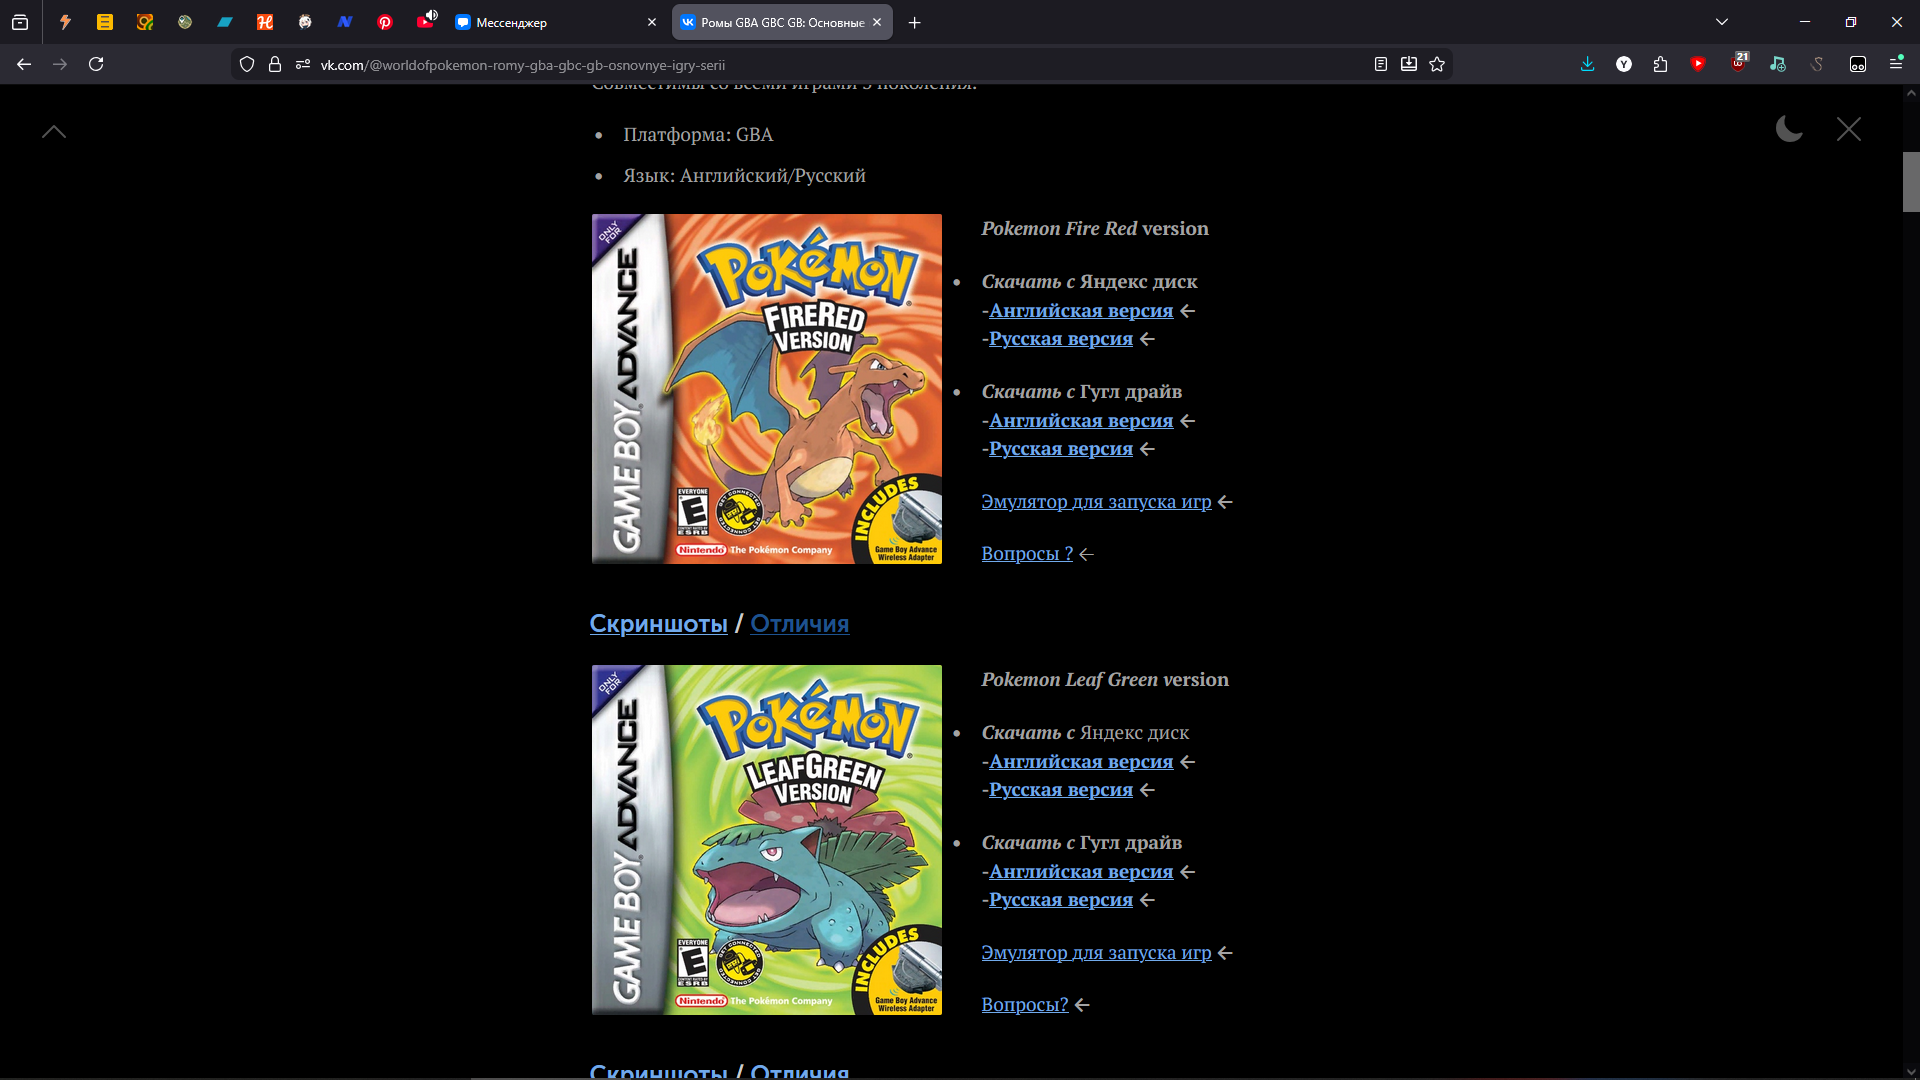Open Firefox View recent browsing button
Viewport: 1920px width, 1080px height.
[x=20, y=22]
